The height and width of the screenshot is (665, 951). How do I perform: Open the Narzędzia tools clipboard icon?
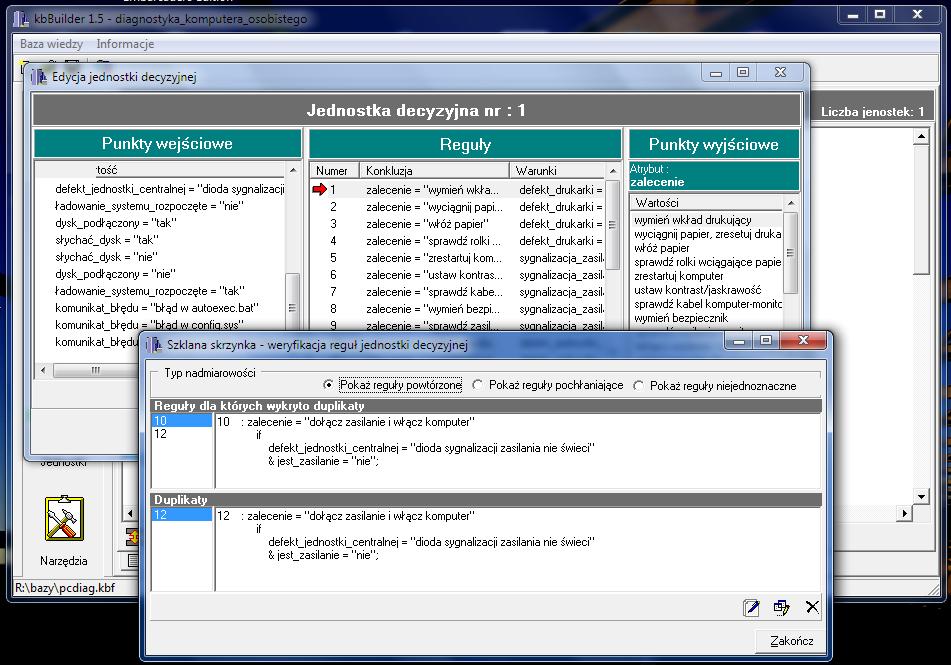click(x=64, y=519)
